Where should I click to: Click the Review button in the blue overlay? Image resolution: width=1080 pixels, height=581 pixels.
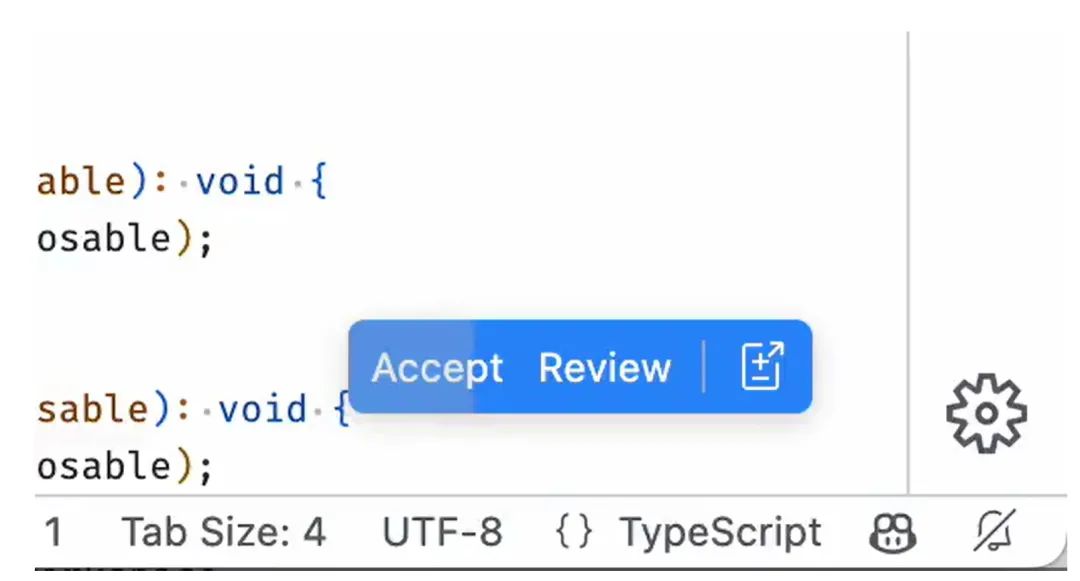pyautogui.click(x=604, y=368)
